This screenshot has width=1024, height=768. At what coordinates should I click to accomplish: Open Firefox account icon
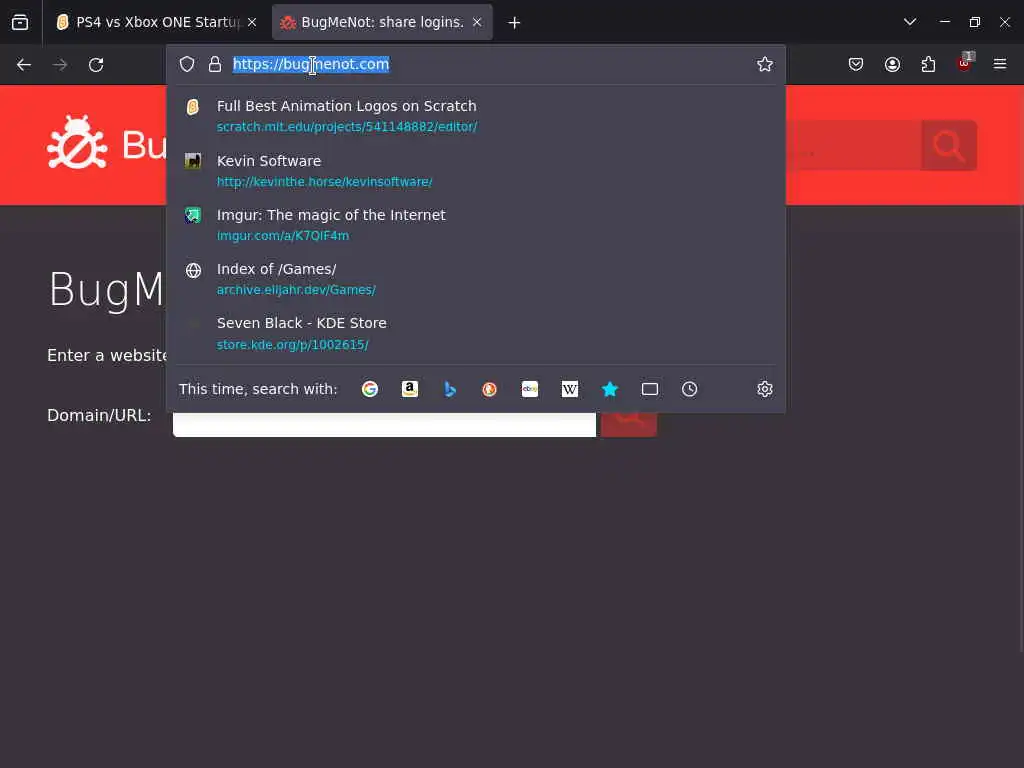(x=892, y=64)
